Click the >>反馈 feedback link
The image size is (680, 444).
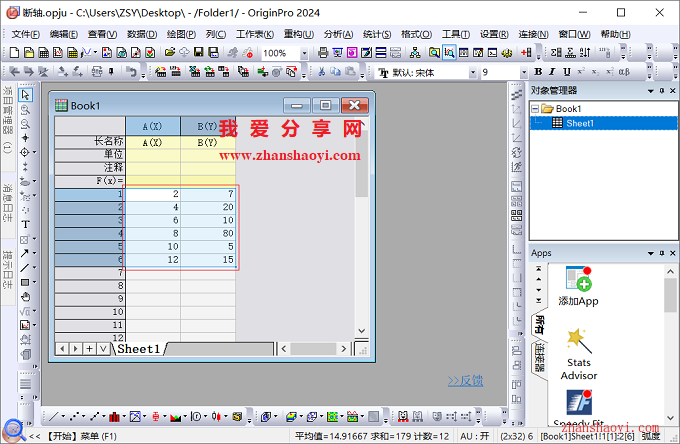[x=465, y=381]
